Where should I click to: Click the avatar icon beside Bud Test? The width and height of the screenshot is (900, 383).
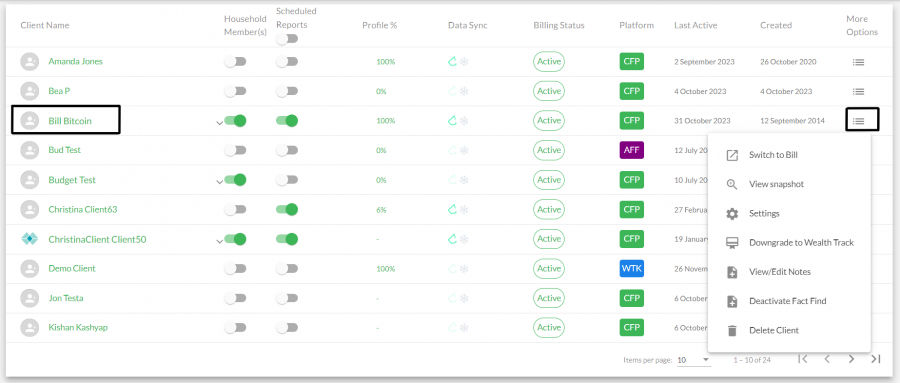[x=30, y=150]
